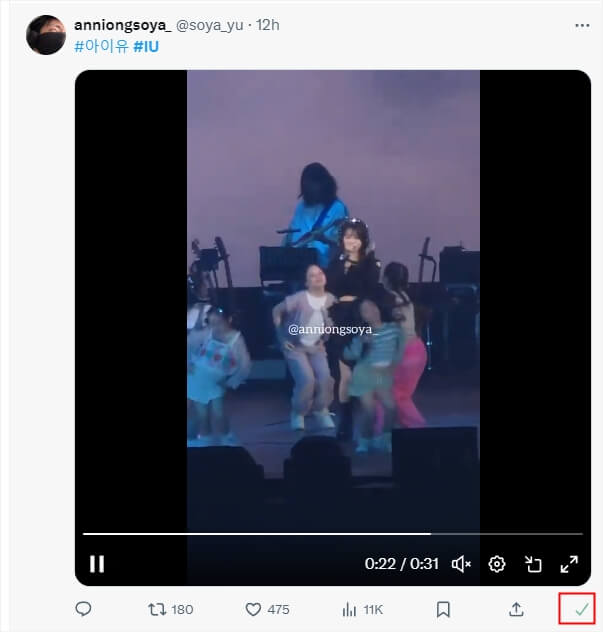
Task: View tweet analytics showing 11K views
Action: tap(350, 609)
